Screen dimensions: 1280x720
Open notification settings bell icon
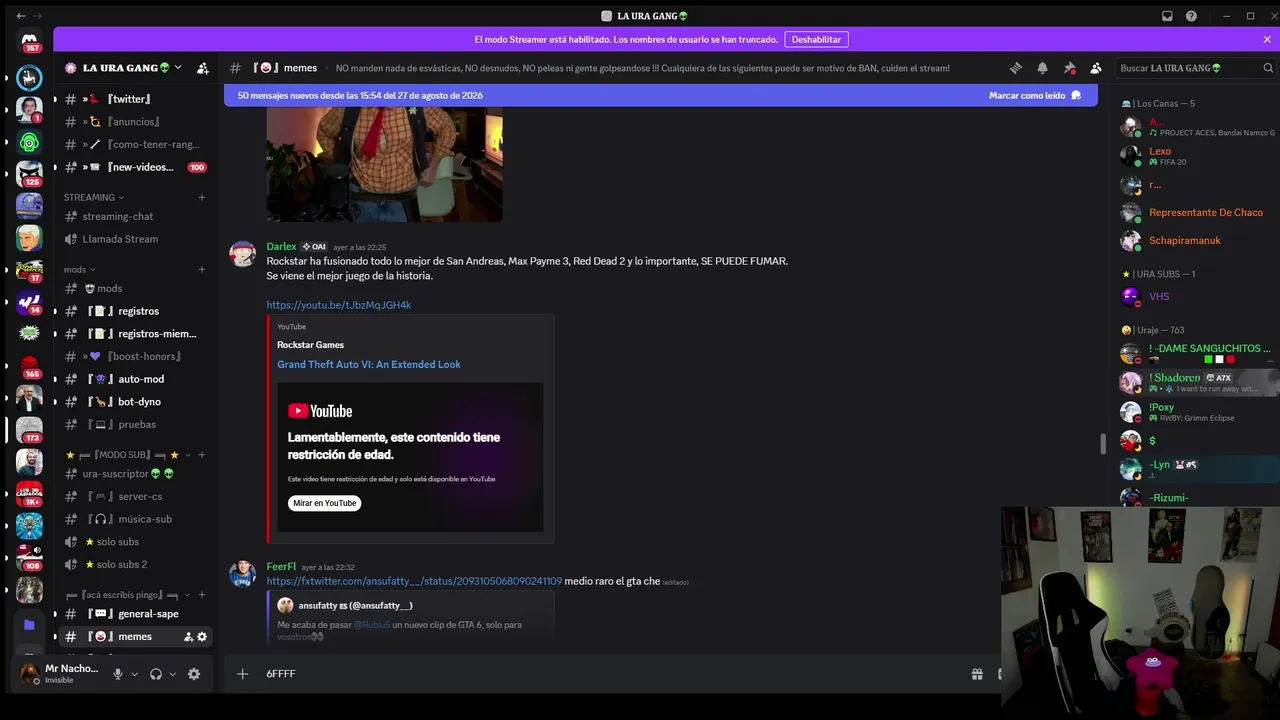click(1043, 68)
